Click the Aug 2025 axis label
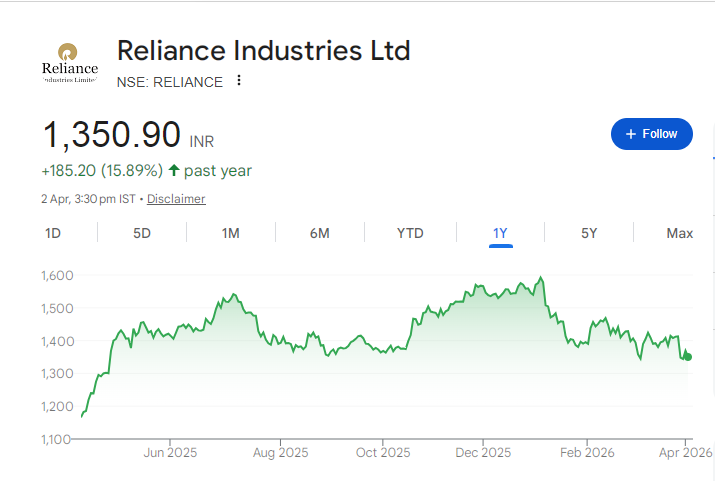Screen dimensions: 715x481 [x=280, y=453]
